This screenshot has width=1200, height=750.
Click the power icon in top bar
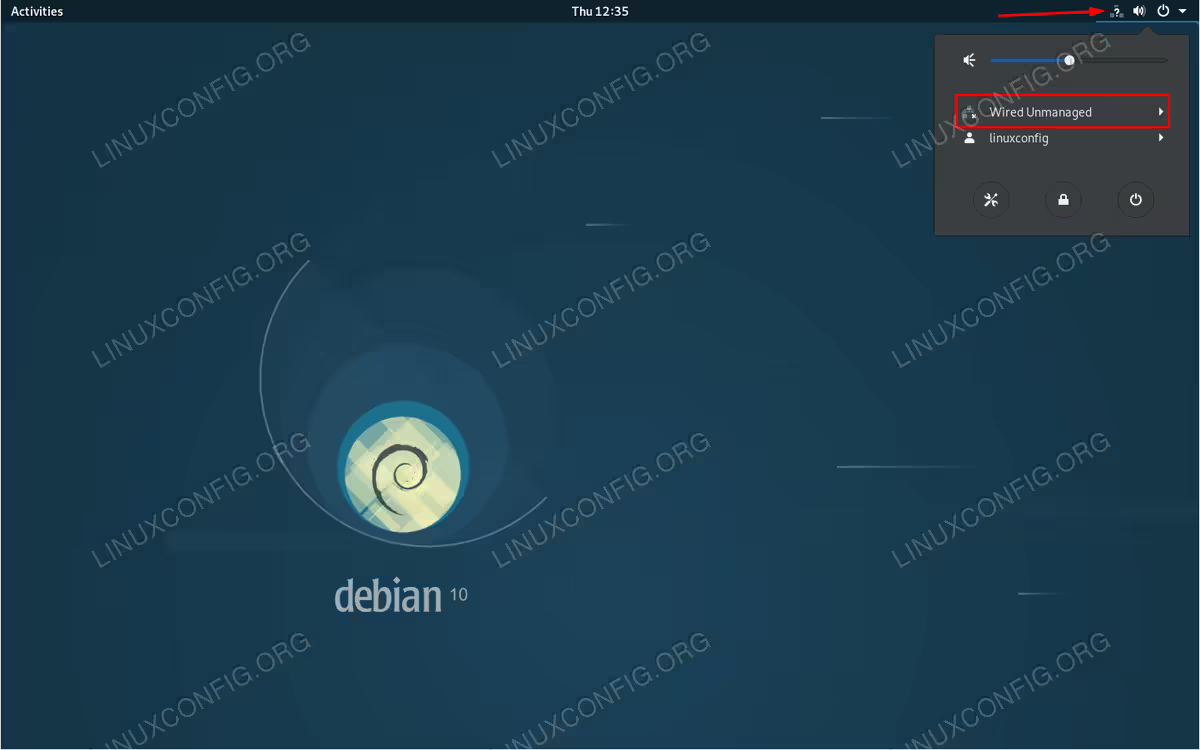click(1163, 11)
